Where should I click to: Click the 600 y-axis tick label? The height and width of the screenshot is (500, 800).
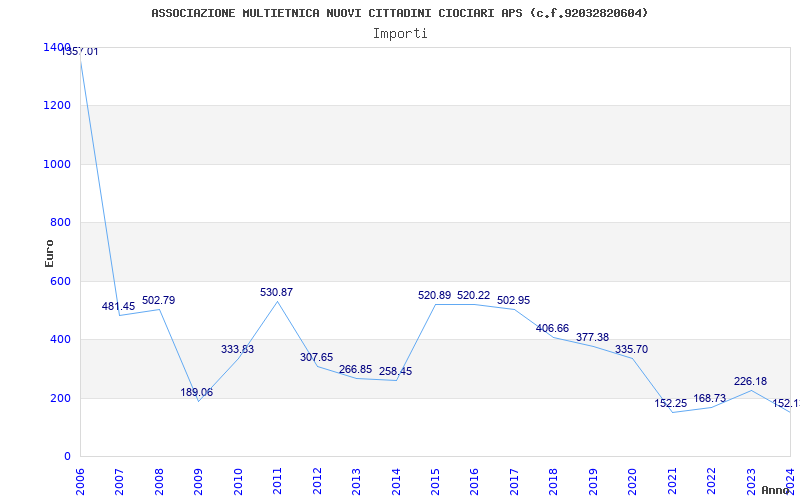coord(60,281)
